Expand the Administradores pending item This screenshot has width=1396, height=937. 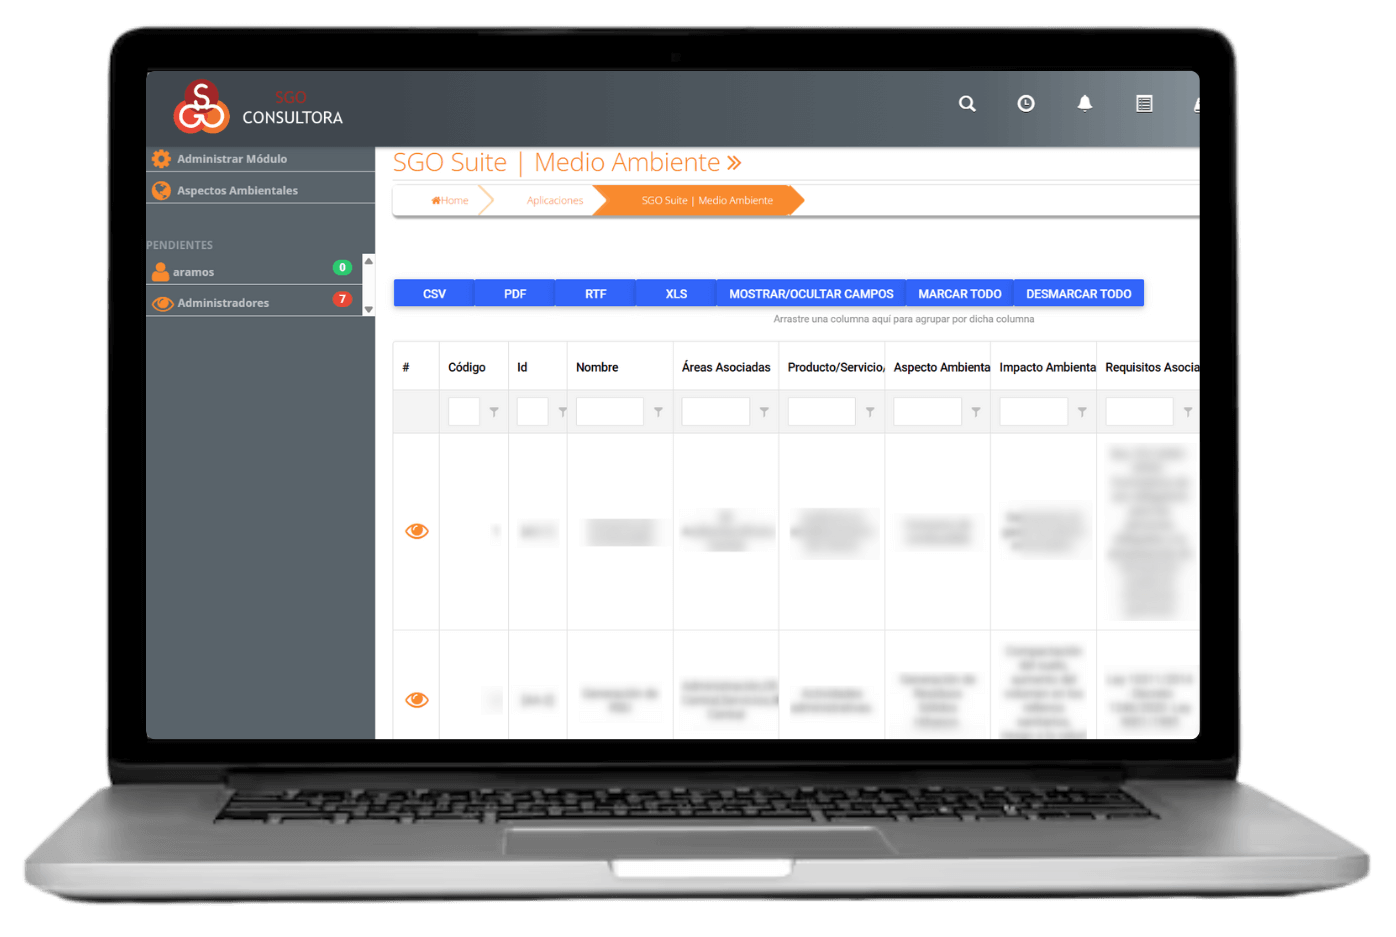(223, 303)
